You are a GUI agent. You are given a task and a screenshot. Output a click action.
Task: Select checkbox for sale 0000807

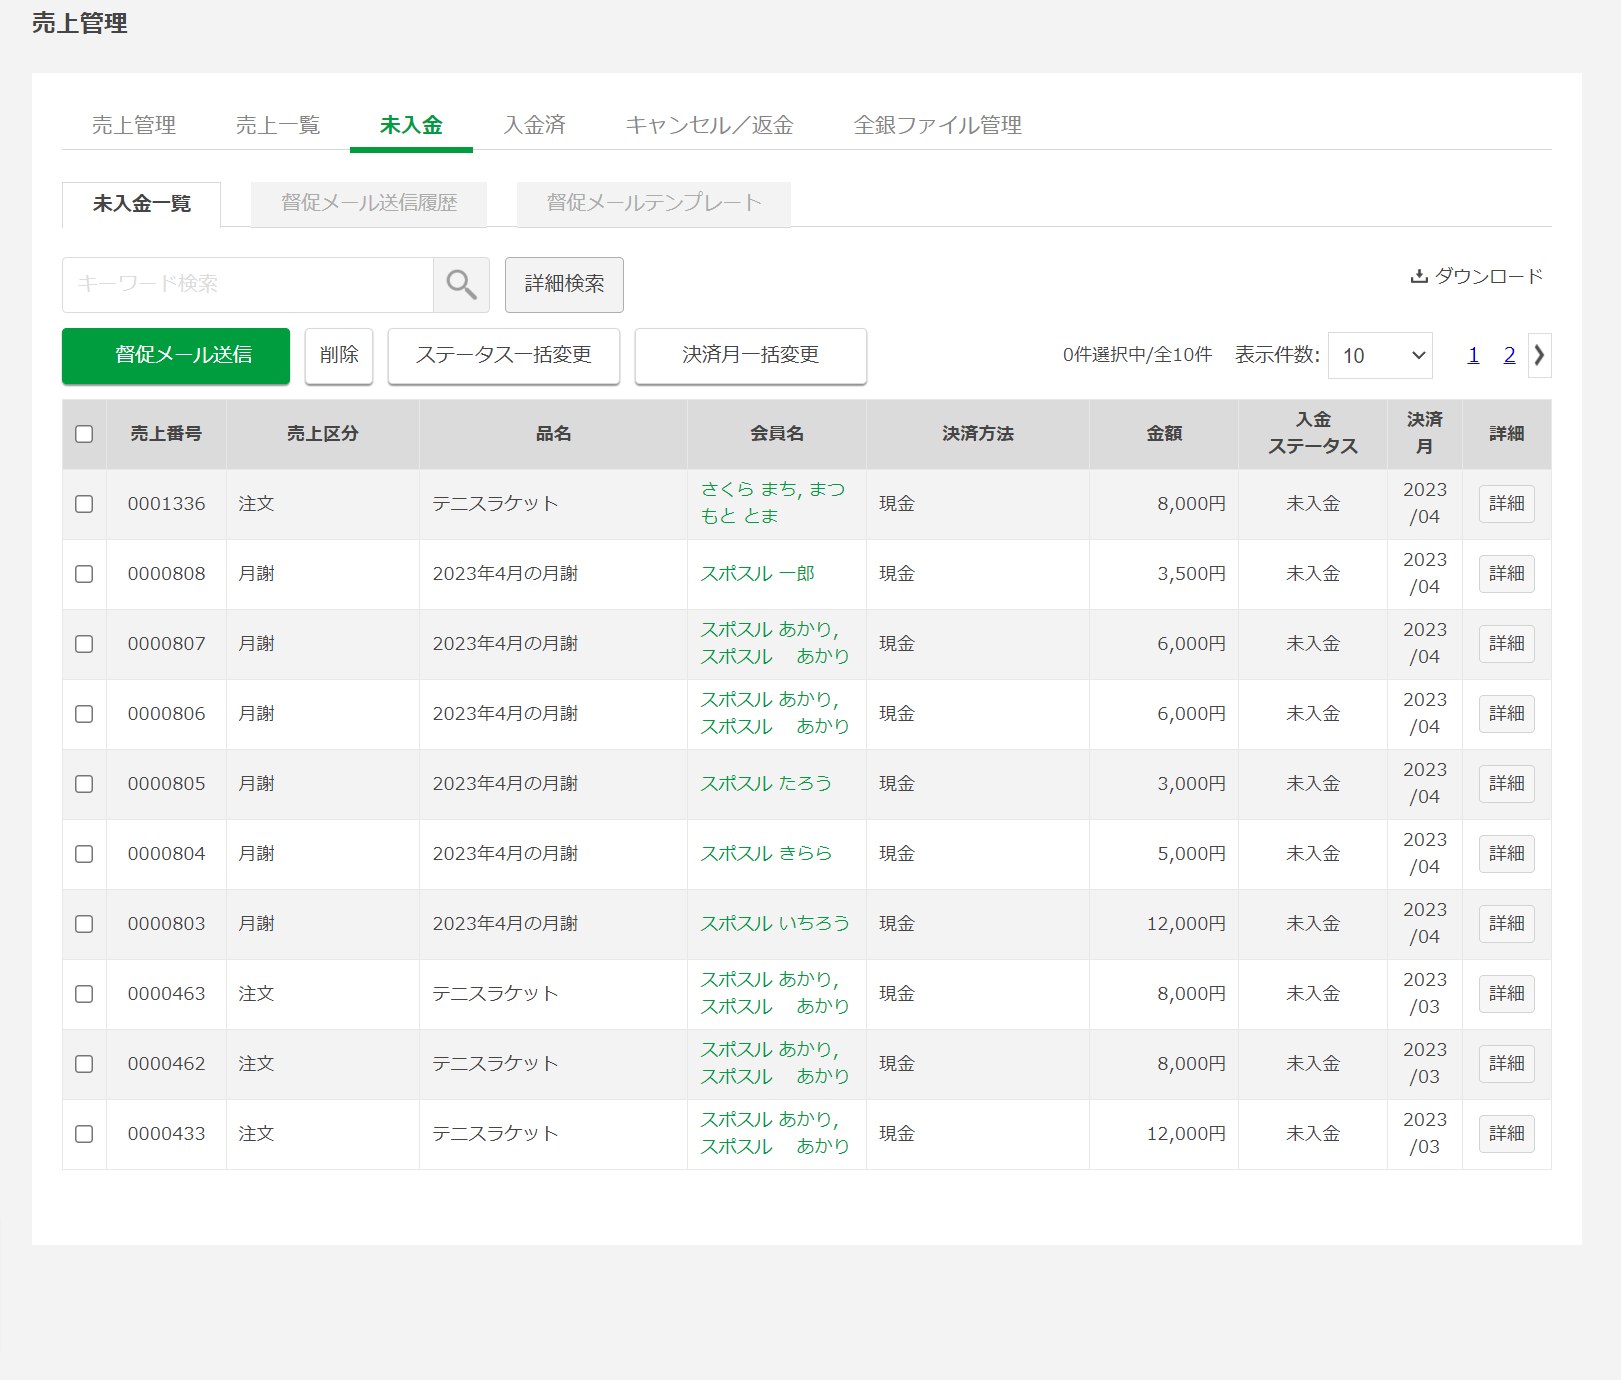tap(84, 644)
